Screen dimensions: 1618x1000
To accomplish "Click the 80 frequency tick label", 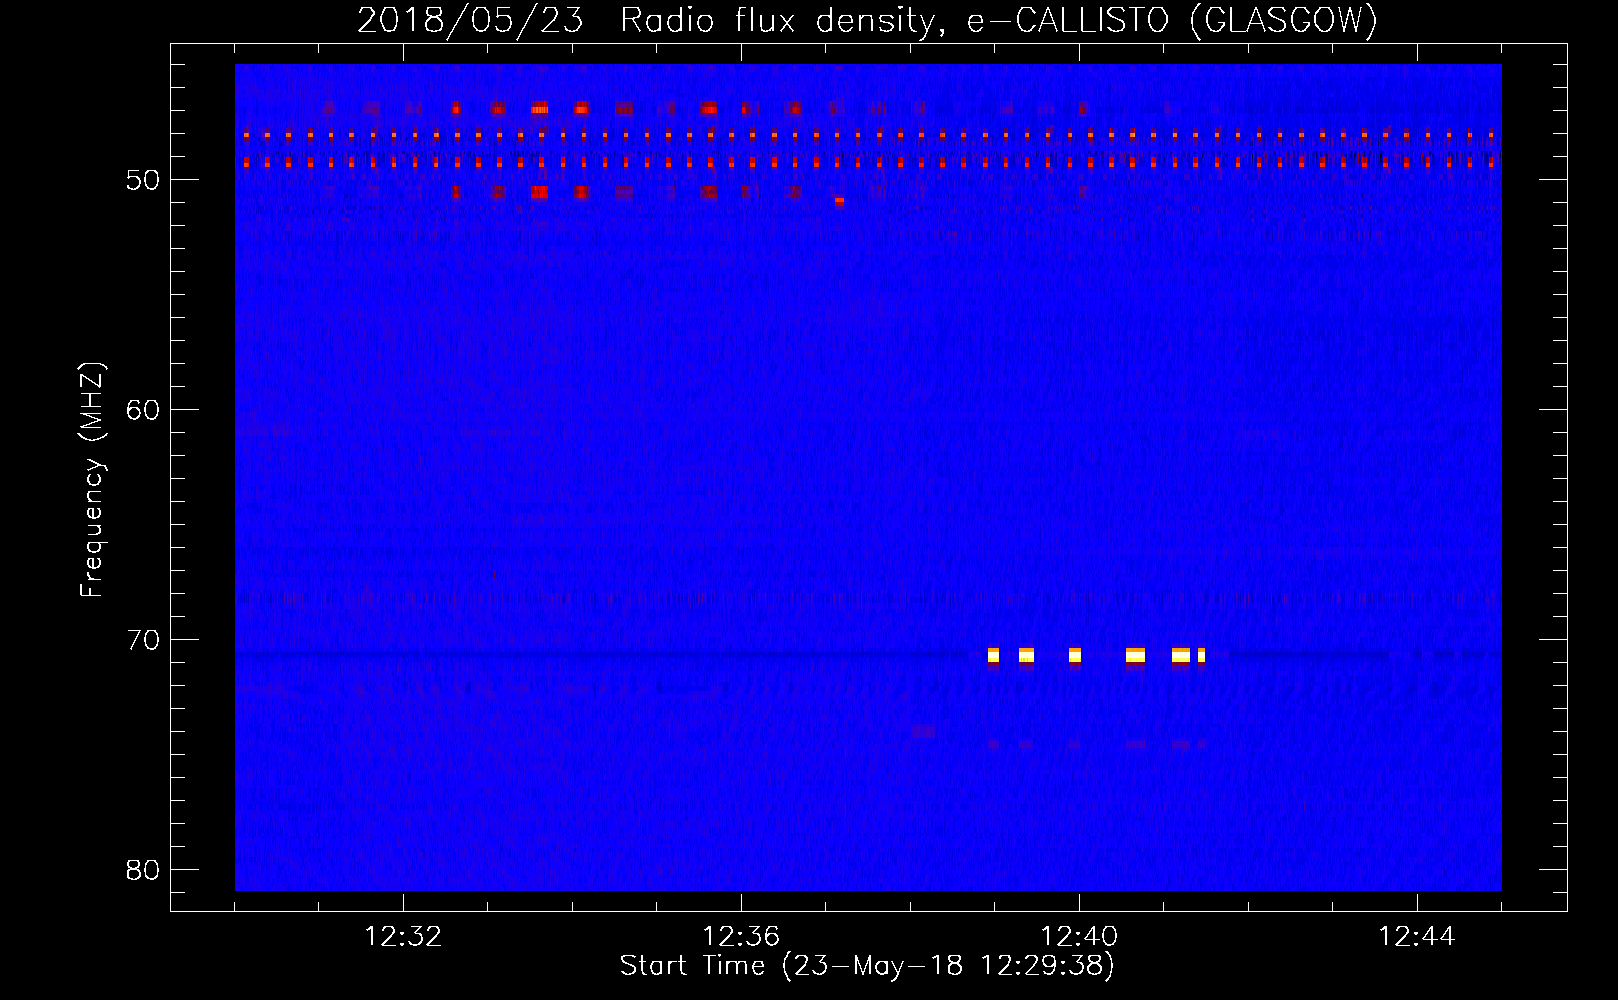I will tap(143, 870).
